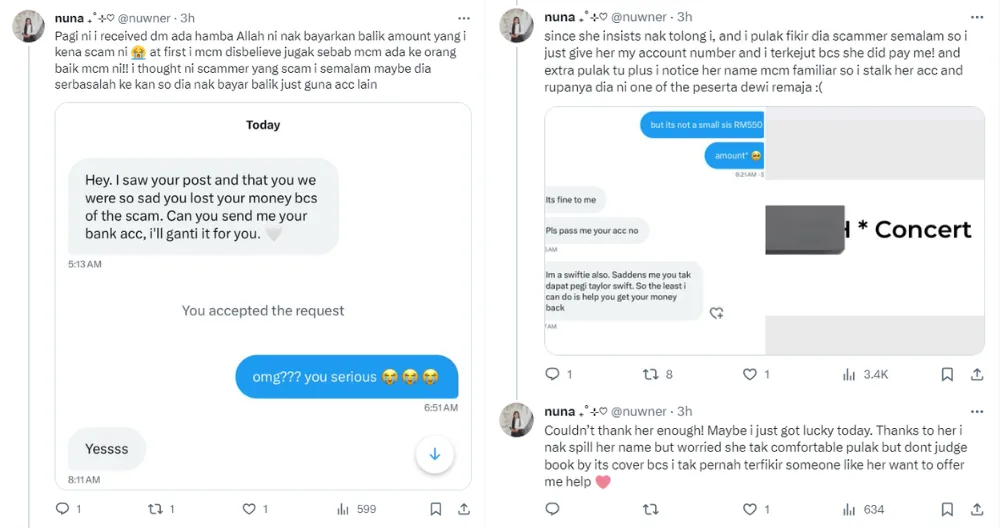Click scroll-down arrow button in chat screenshot
1000x530 pixels.
[x=435, y=454]
